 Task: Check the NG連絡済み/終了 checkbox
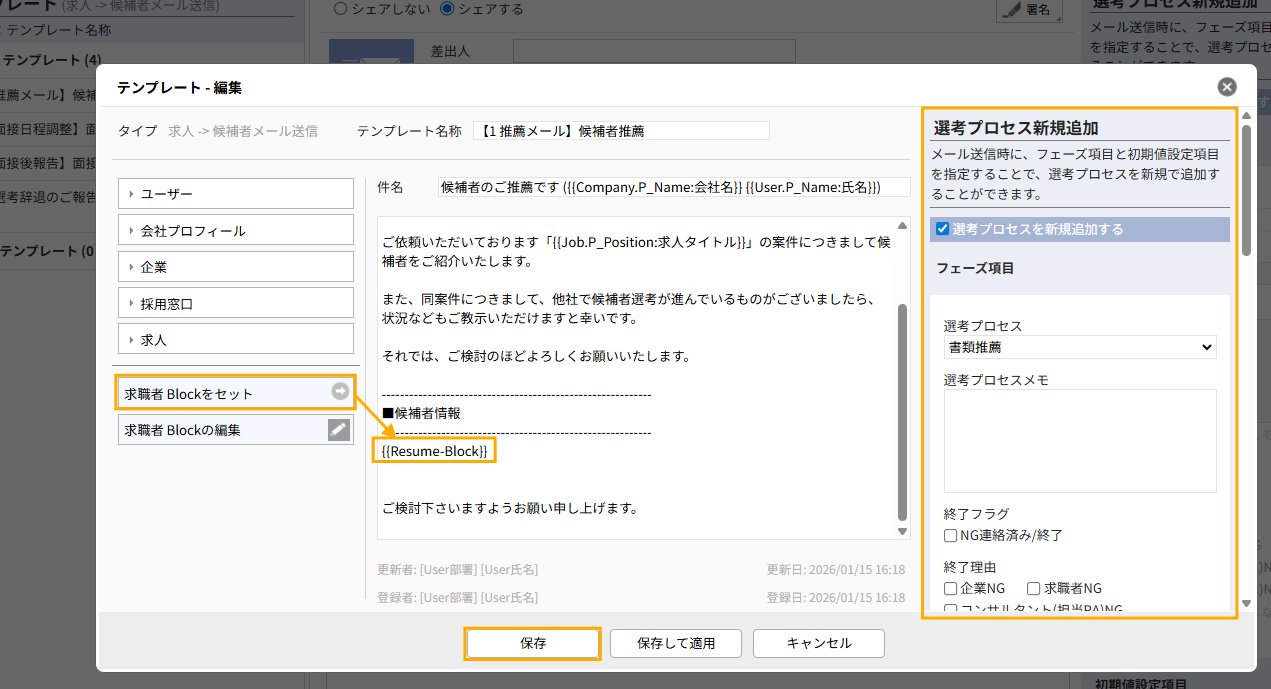point(951,536)
